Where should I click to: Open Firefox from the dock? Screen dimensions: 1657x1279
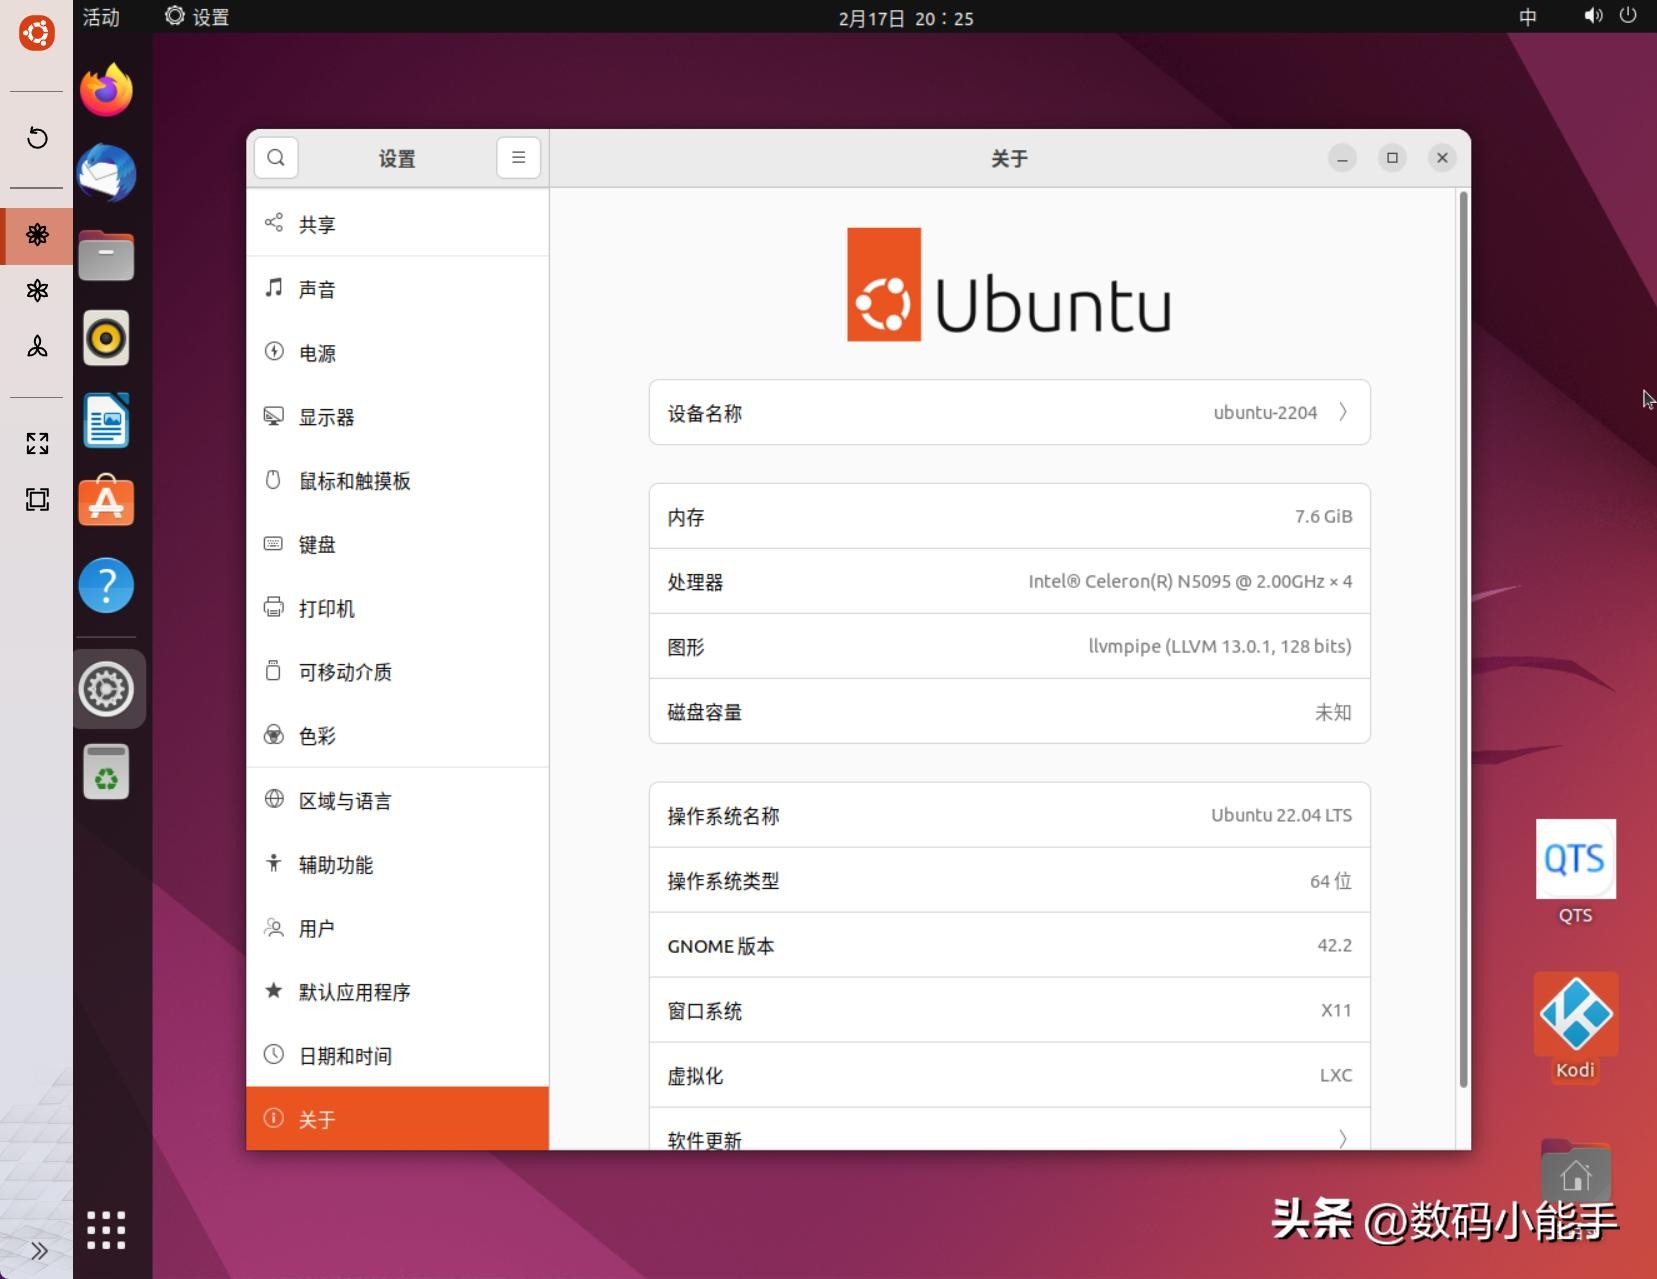click(106, 91)
